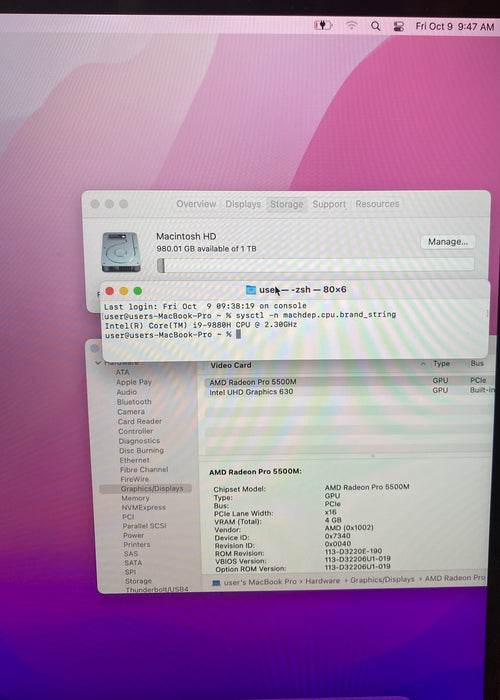Click the Terminal command prompt cursor
The width and height of the screenshot is (500, 700).
pyautogui.click(x=238, y=334)
